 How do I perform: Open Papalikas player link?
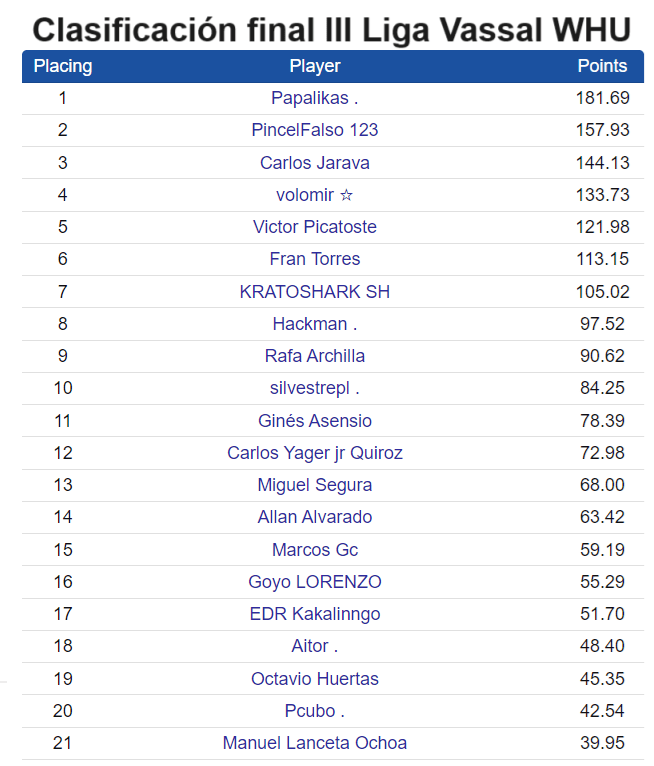(x=314, y=98)
